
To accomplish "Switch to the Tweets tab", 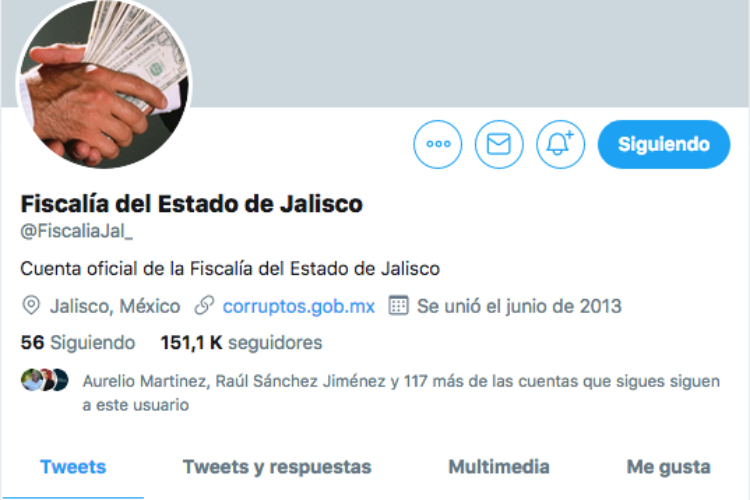I will (x=73, y=467).
